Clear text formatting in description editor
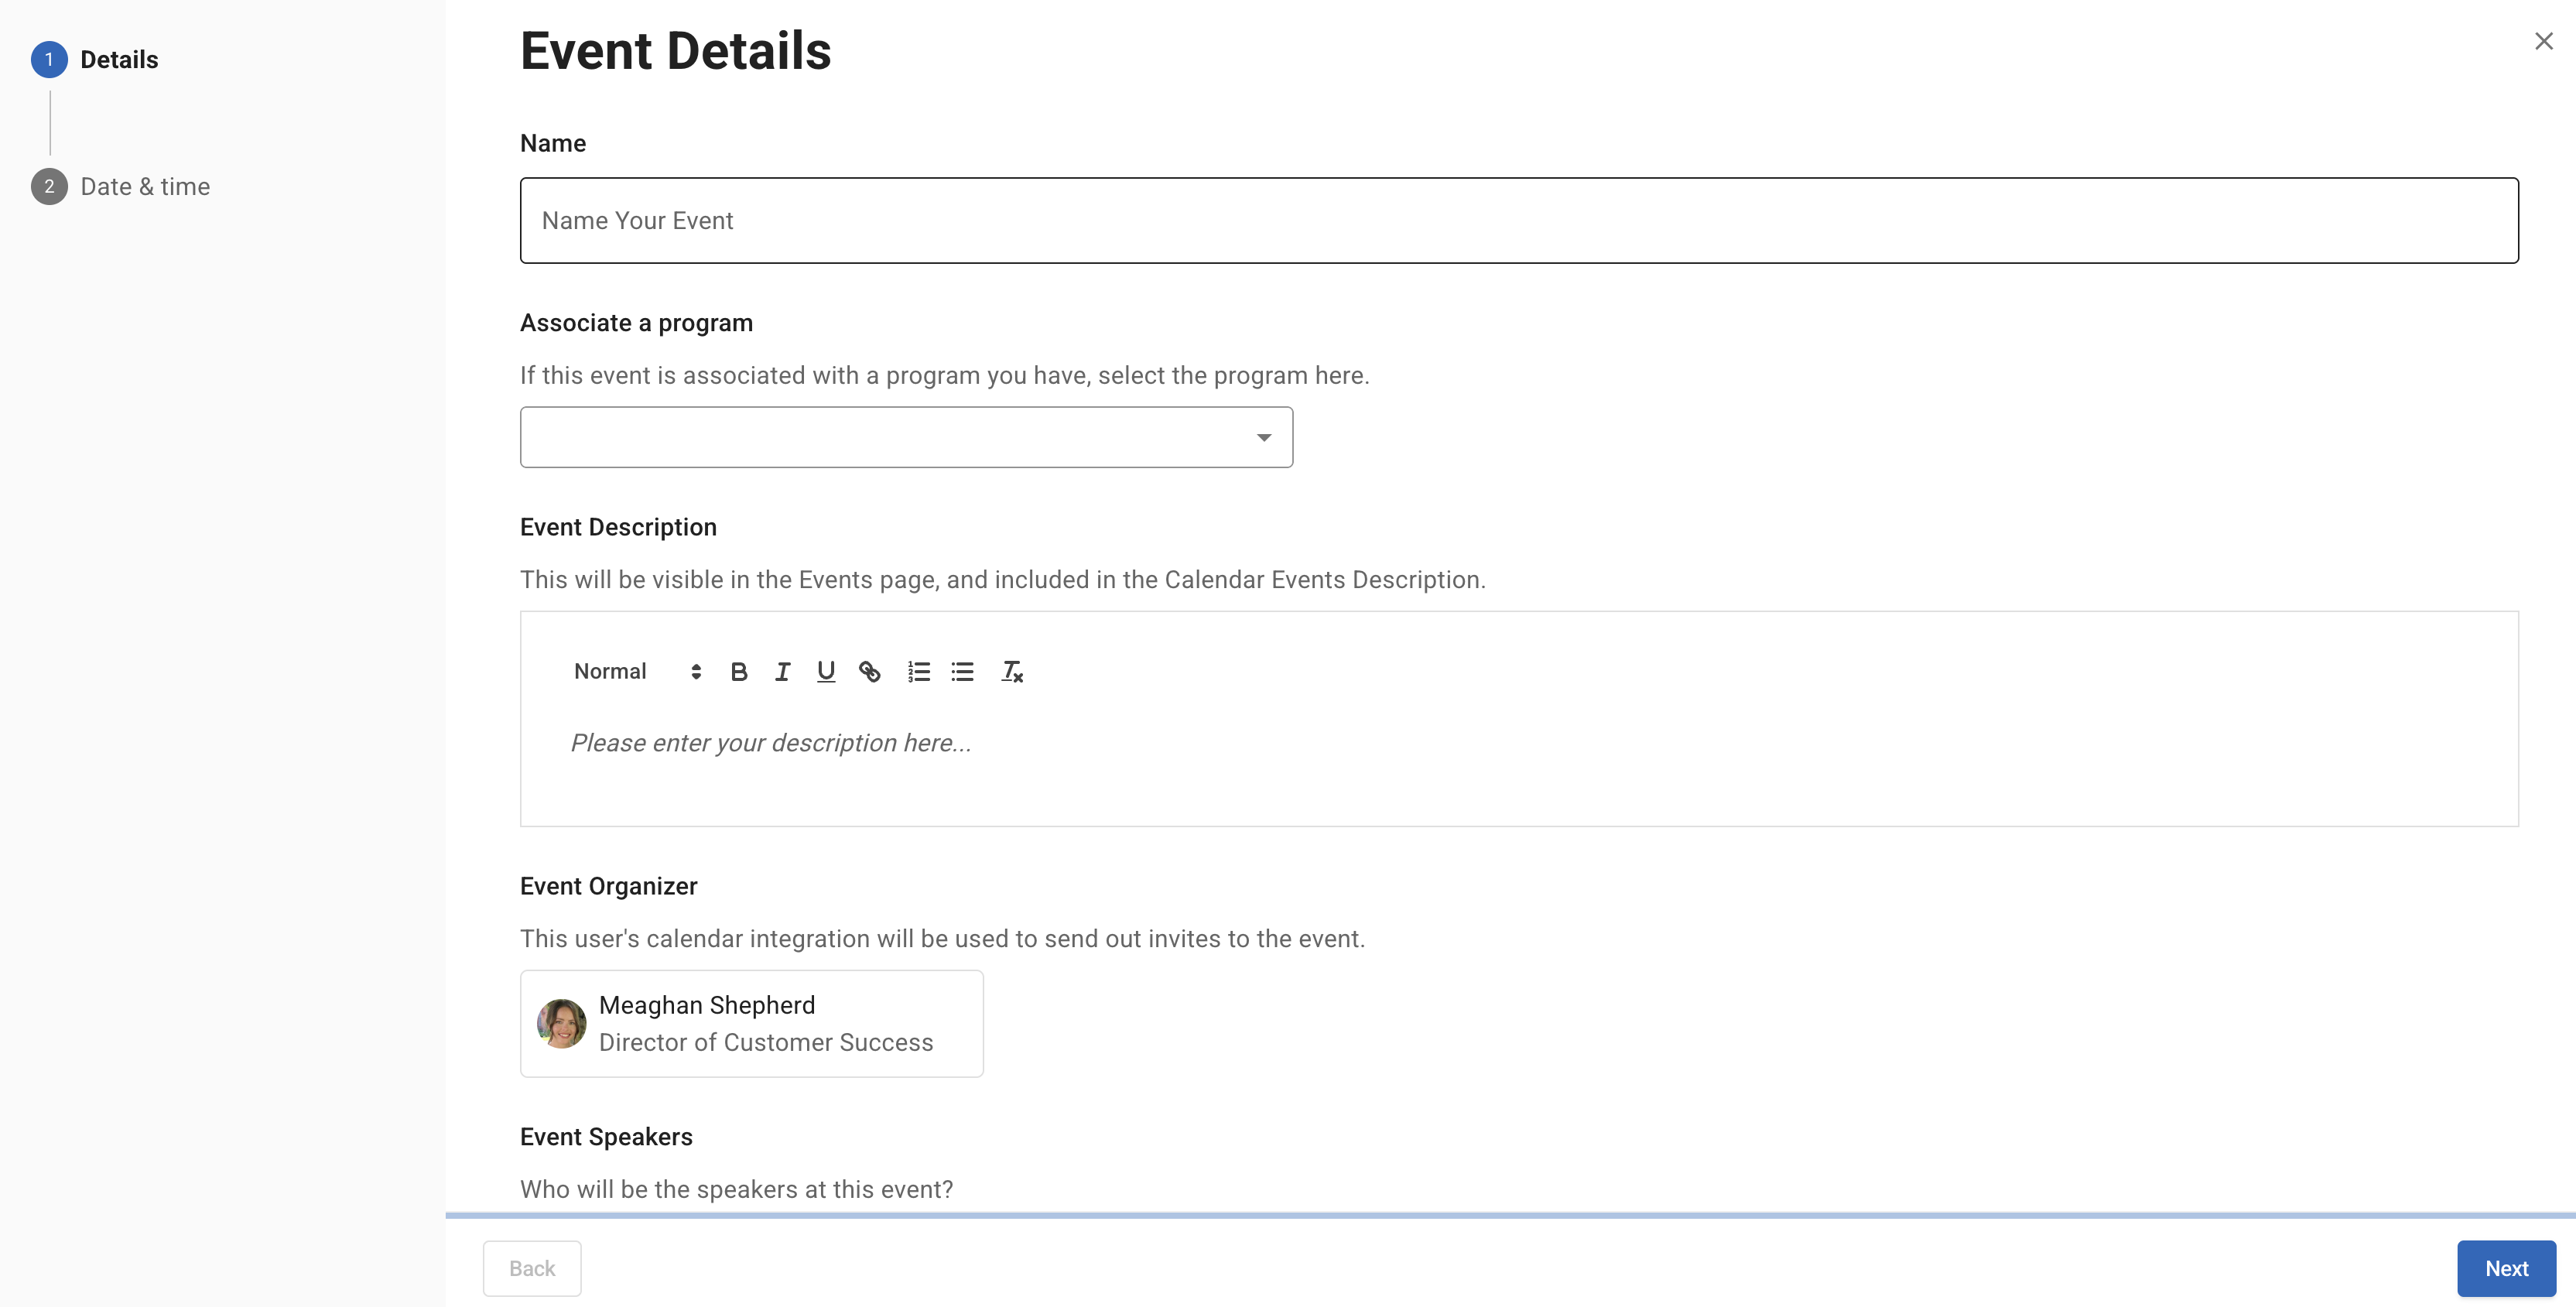The image size is (2576, 1307). pos(1012,672)
